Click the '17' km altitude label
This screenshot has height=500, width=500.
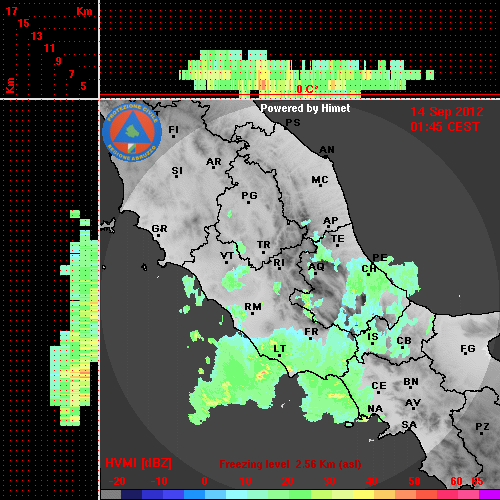pyautogui.click(x=11, y=11)
